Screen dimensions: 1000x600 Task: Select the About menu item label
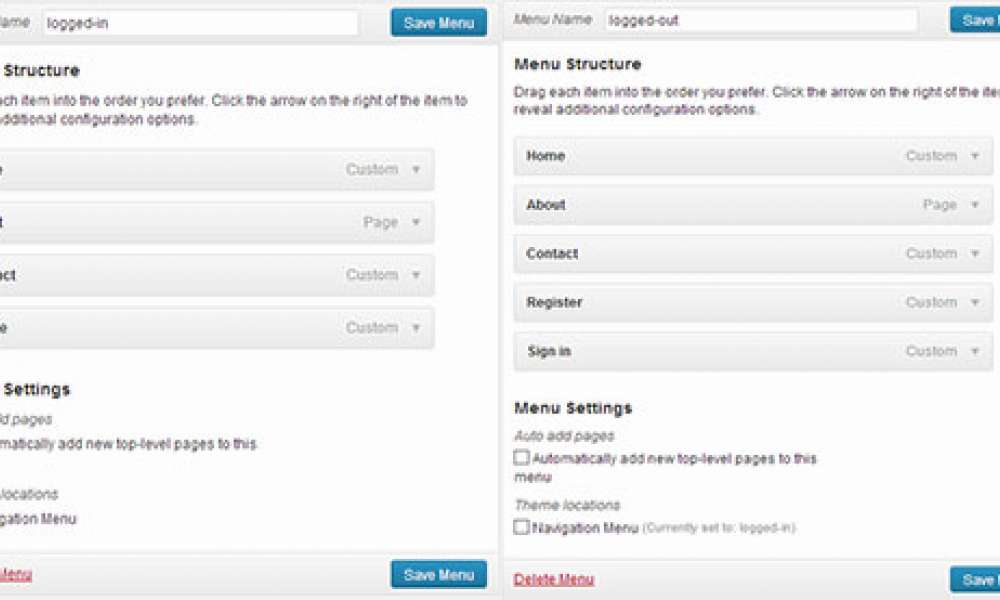point(546,205)
